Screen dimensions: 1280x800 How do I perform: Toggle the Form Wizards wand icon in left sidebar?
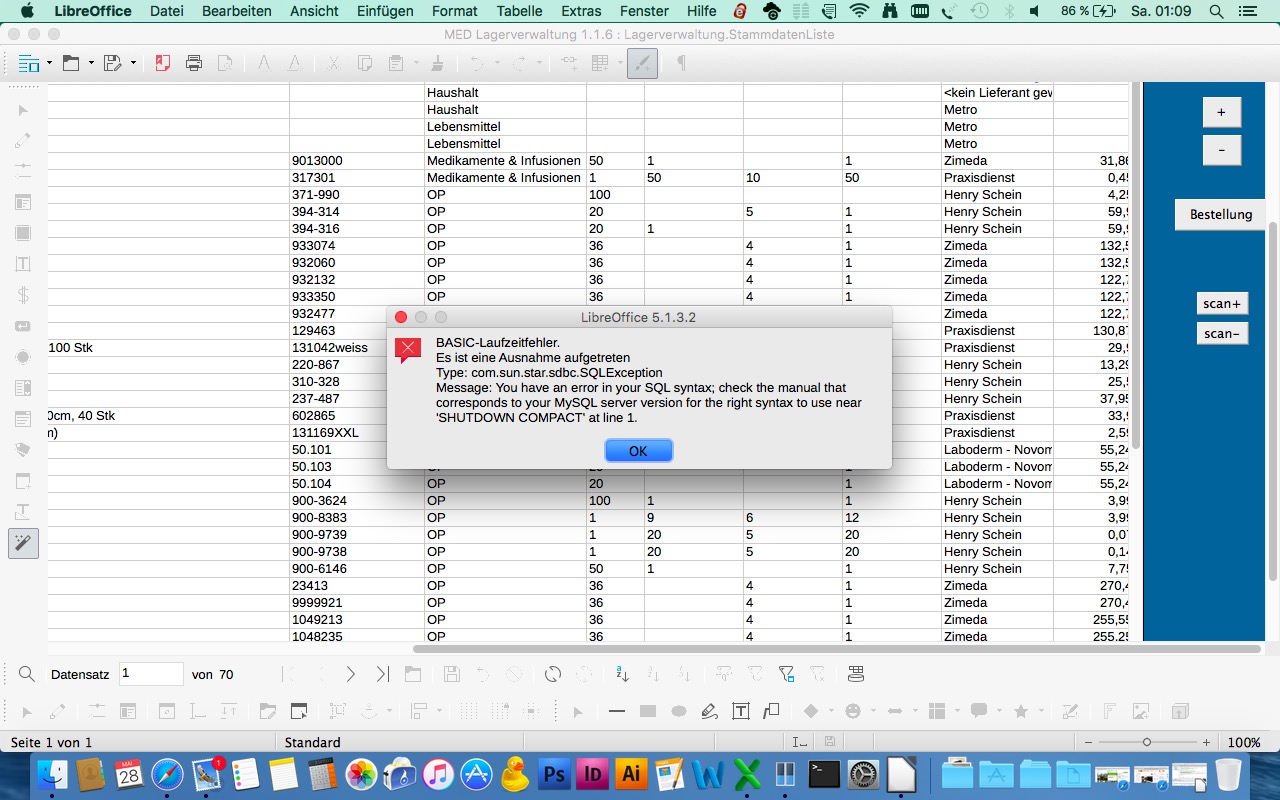[x=23, y=543]
